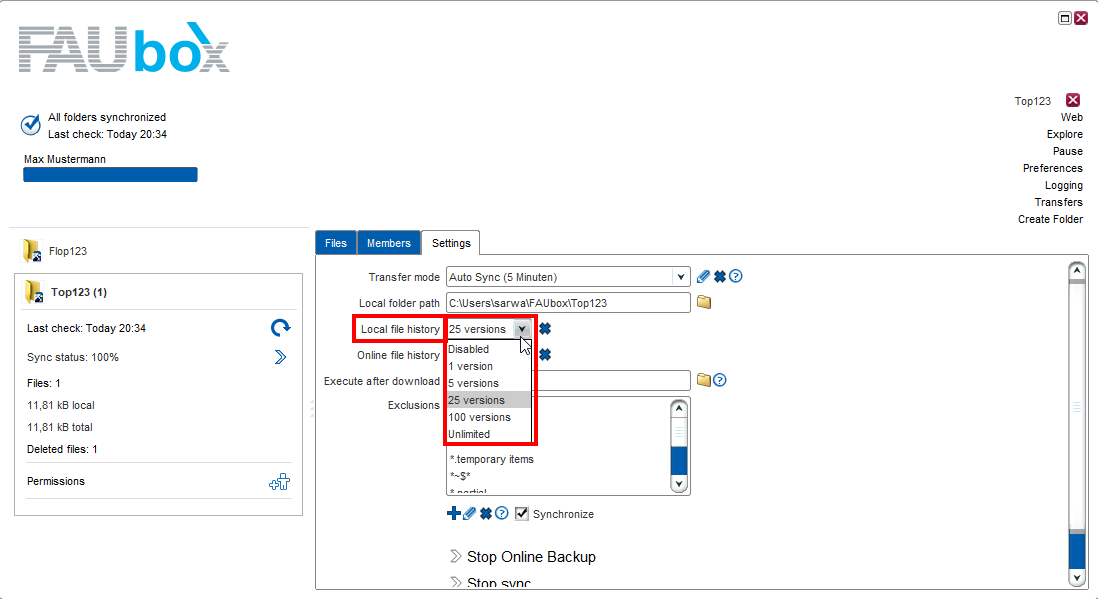Screen dimensions: 1098x599
Task: Click settings panel scroll up arrow
Action: [1077, 270]
